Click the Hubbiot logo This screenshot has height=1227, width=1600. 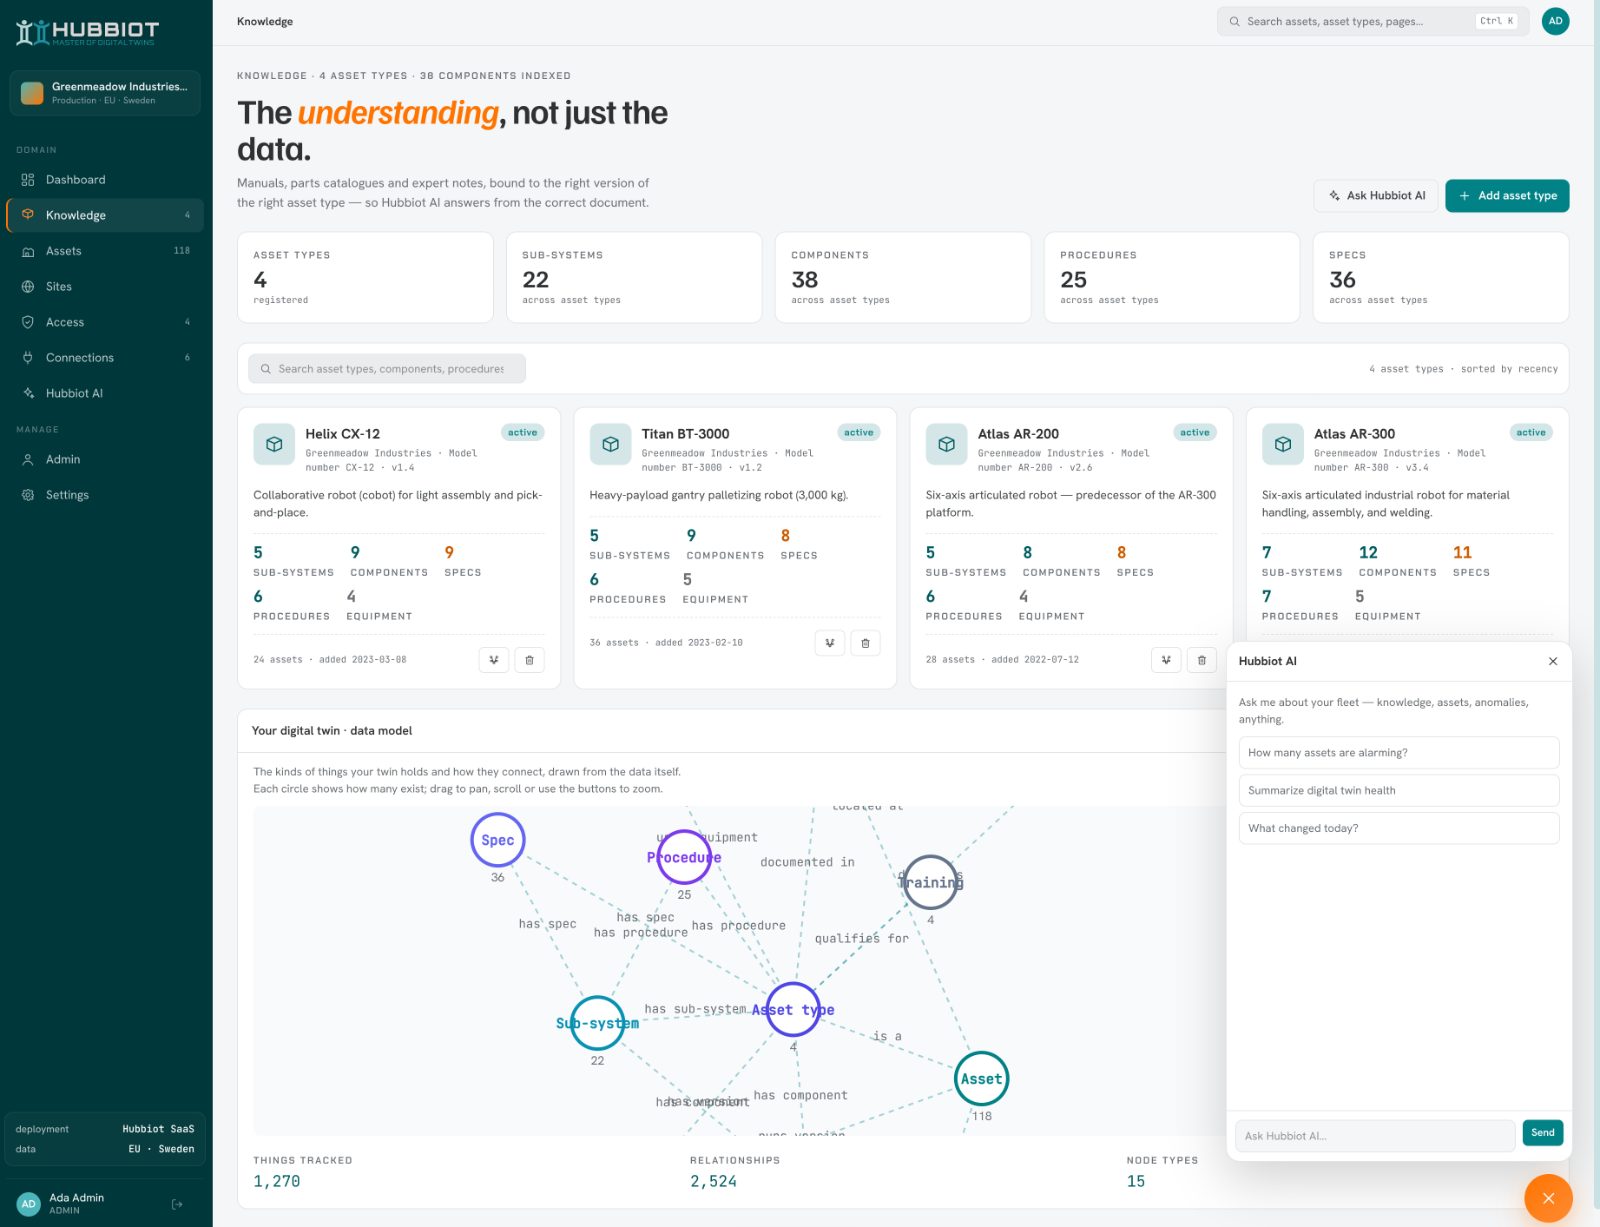tap(87, 32)
